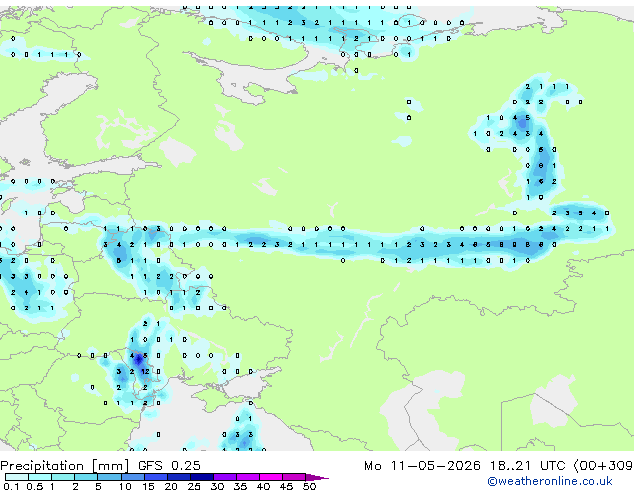Click the 'GFS 0.25' model label

[x=169, y=466]
